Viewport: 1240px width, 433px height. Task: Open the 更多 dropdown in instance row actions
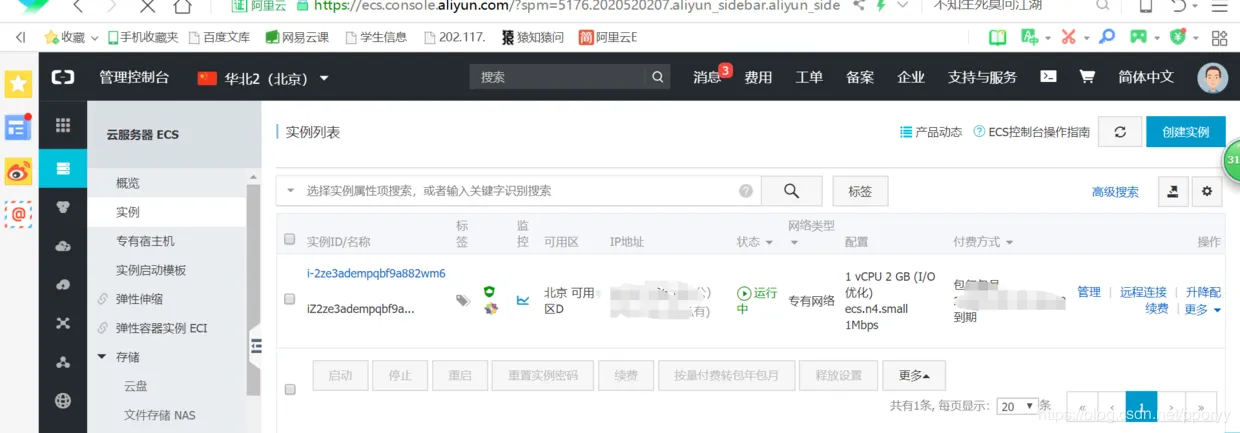tap(1202, 310)
